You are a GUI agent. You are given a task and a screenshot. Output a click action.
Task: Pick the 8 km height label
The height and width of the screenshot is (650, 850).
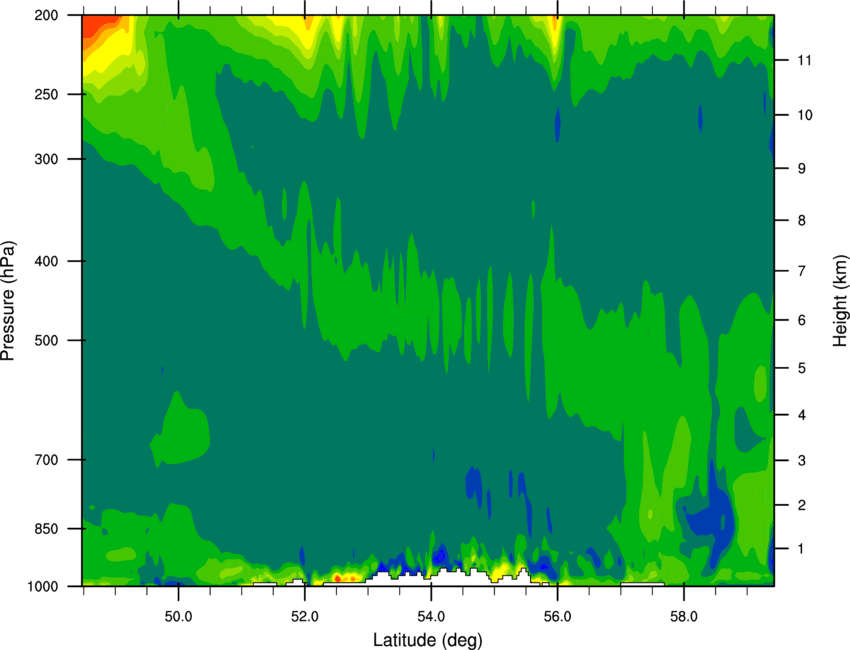[802, 221]
